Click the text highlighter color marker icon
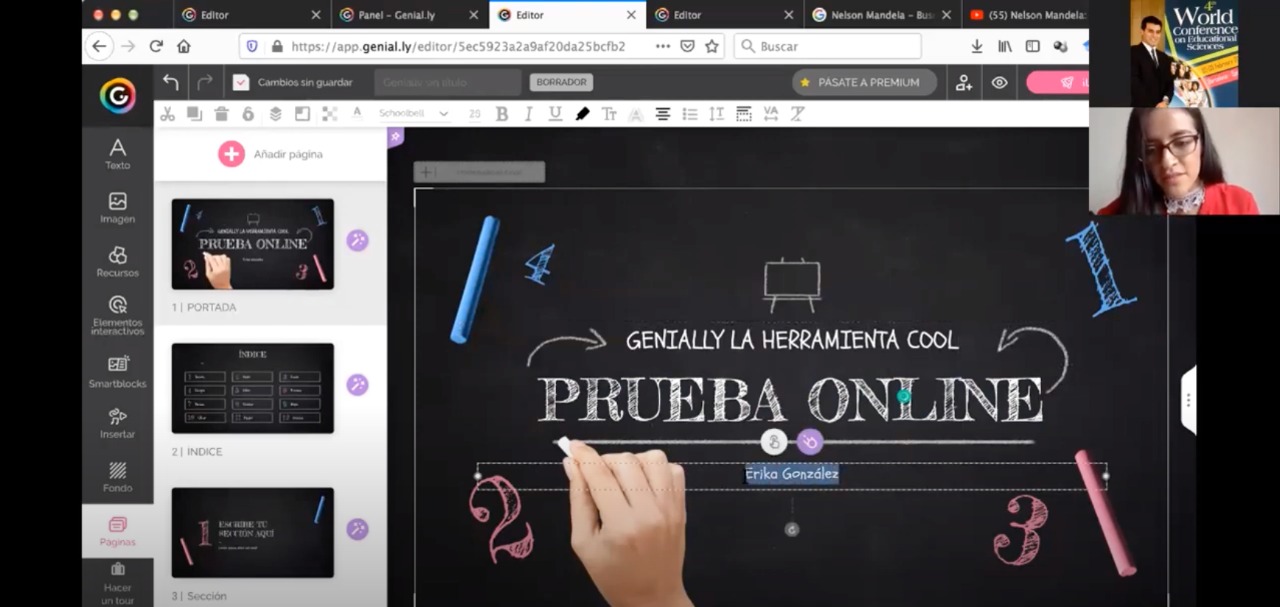Image resolution: width=1280 pixels, height=607 pixels. click(583, 113)
